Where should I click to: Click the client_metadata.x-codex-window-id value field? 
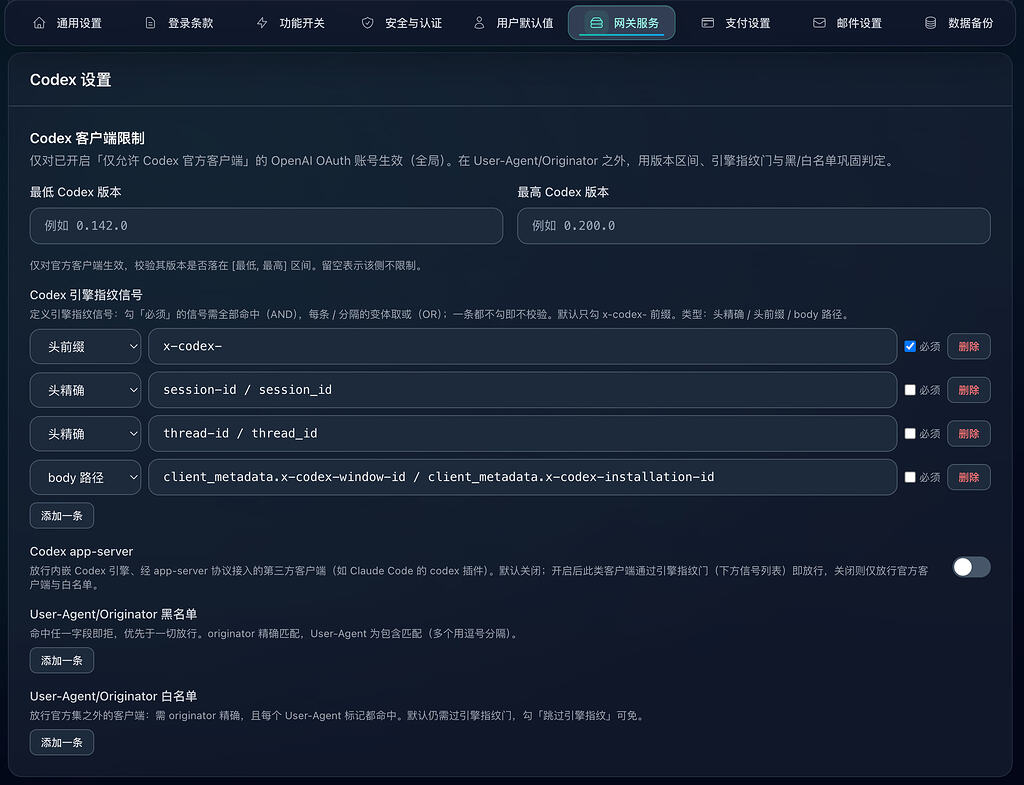(522, 477)
